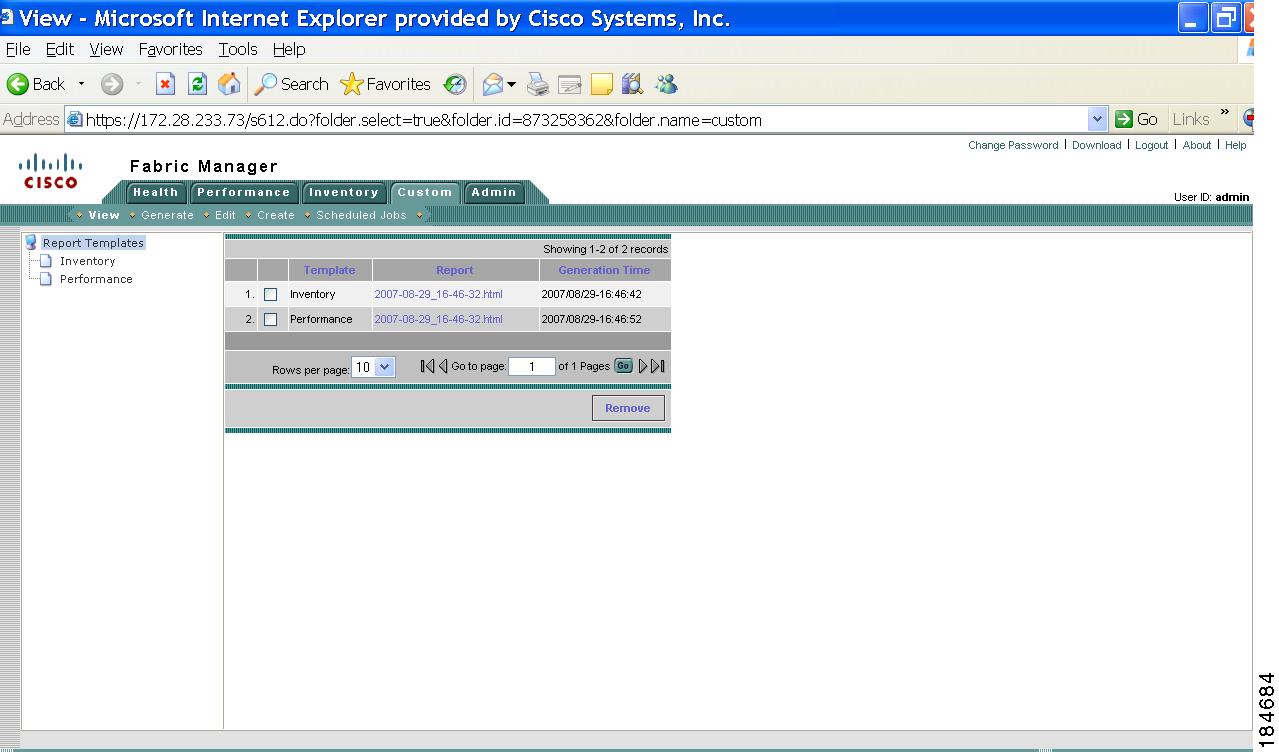1279x752 pixels.
Task: Open the Rows per page dropdown
Action: pos(373,367)
